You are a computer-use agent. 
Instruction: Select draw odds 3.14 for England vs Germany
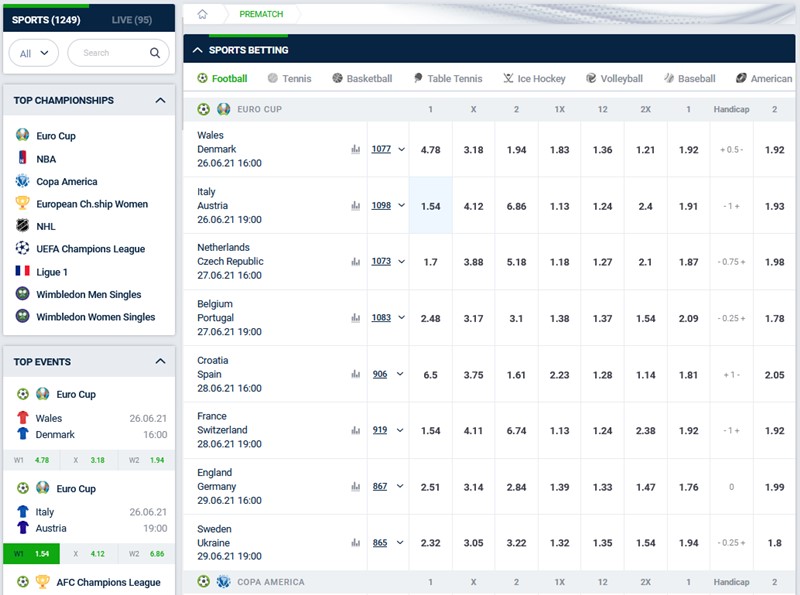click(473, 487)
